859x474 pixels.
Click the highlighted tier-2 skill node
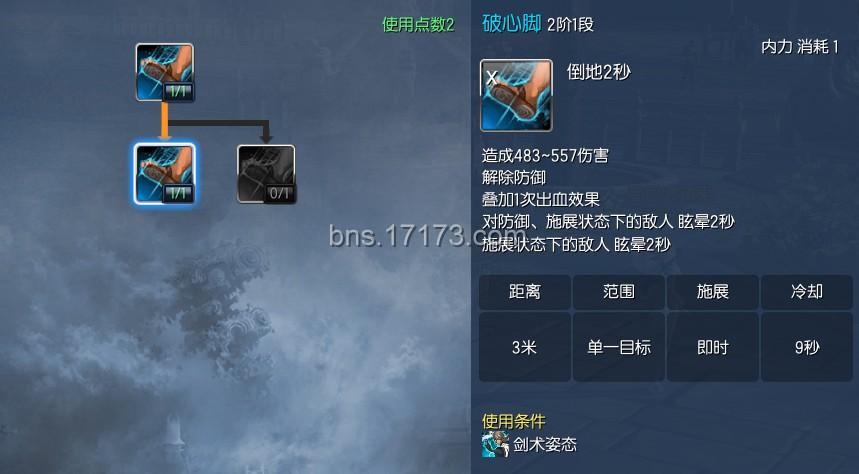(x=164, y=174)
